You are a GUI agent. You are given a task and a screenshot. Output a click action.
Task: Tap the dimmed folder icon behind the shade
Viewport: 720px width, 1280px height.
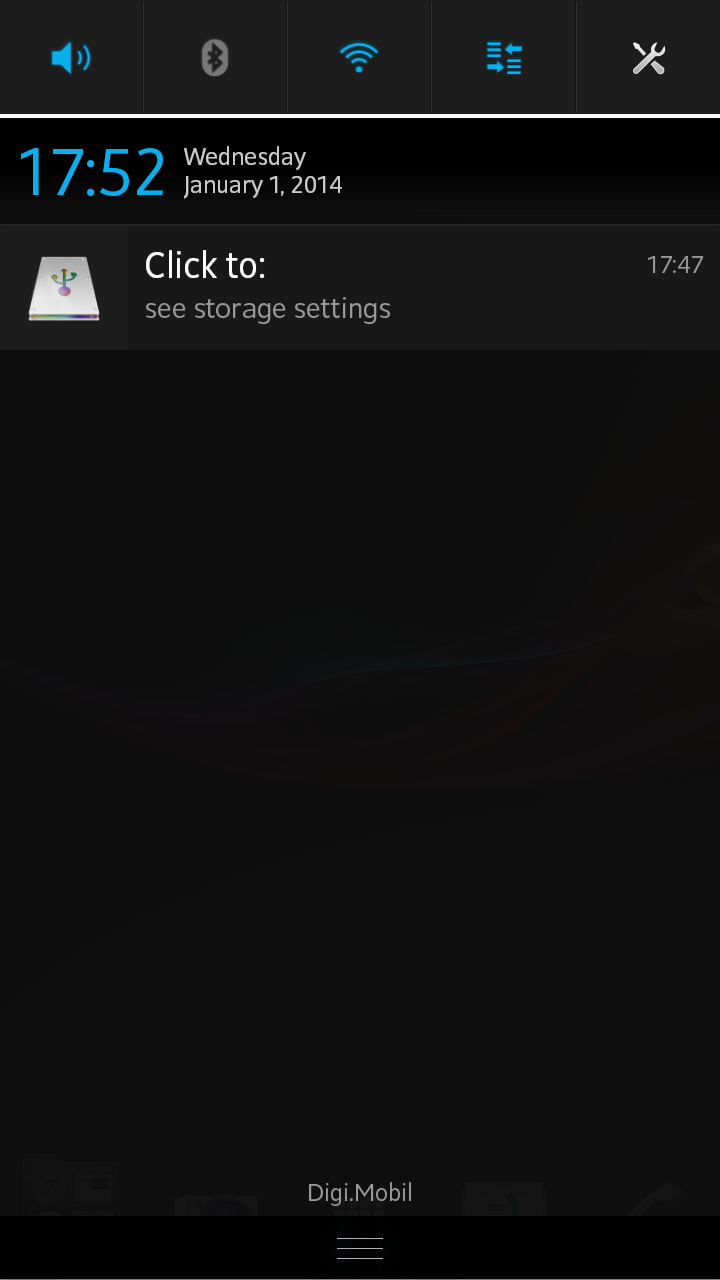point(70,1187)
